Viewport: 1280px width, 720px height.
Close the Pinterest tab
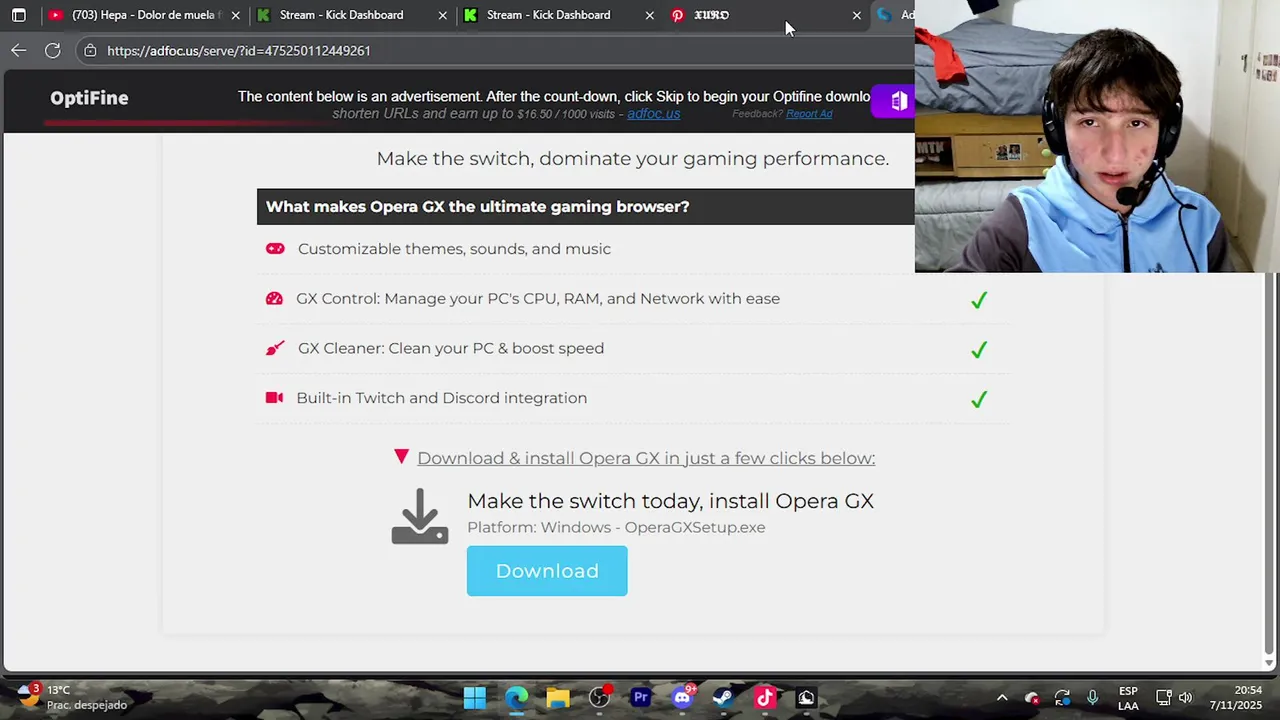tap(857, 15)
